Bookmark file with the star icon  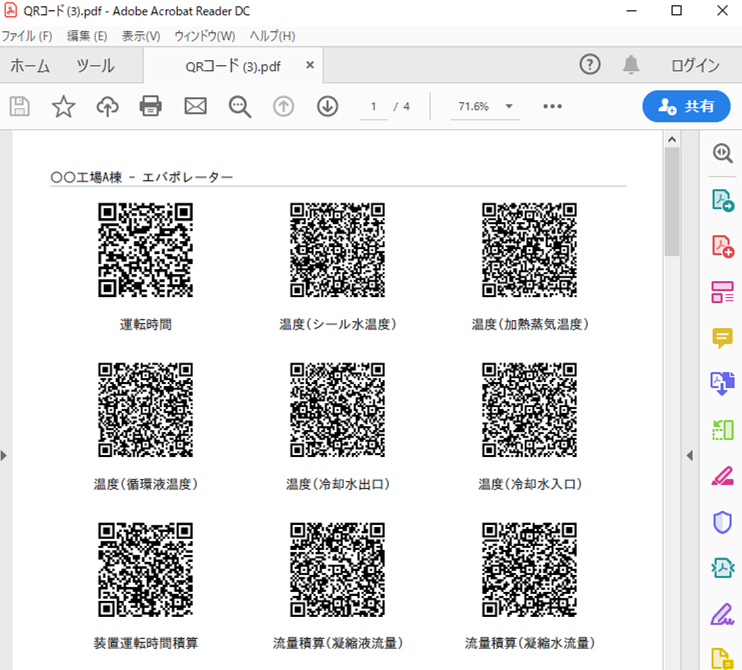(x=63, y=106)
